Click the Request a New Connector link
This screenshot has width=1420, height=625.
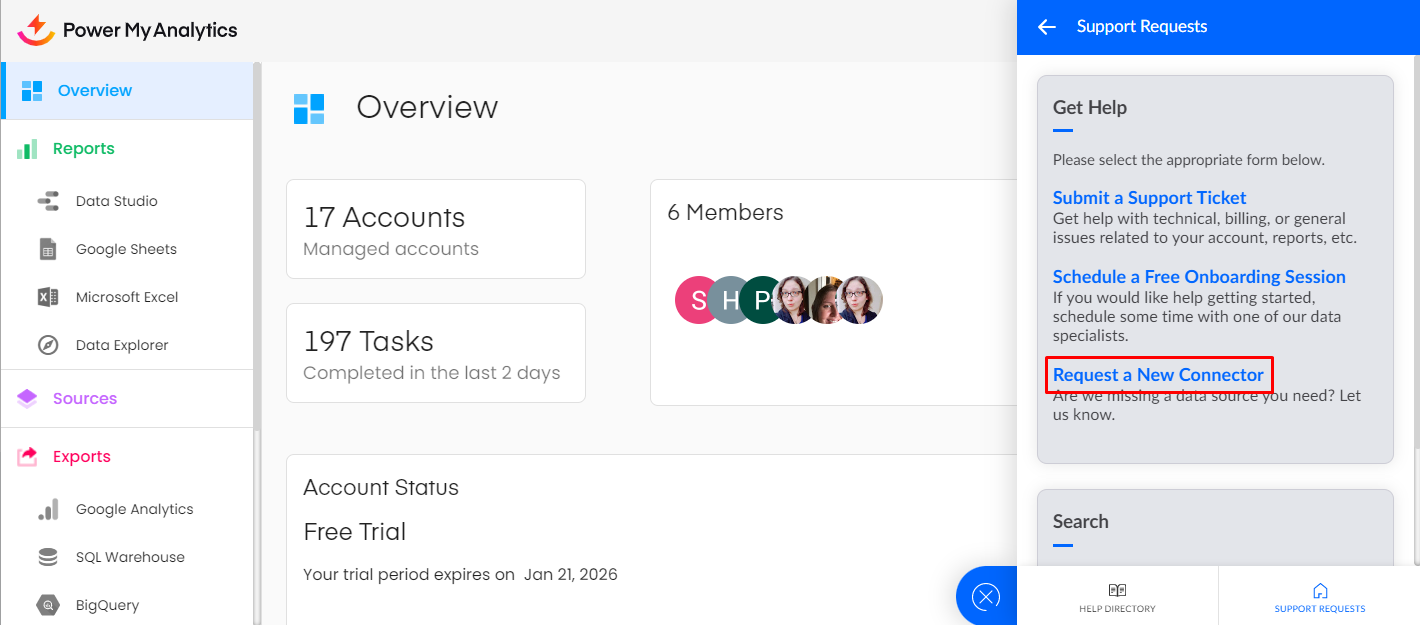(x=1158, y=375)
